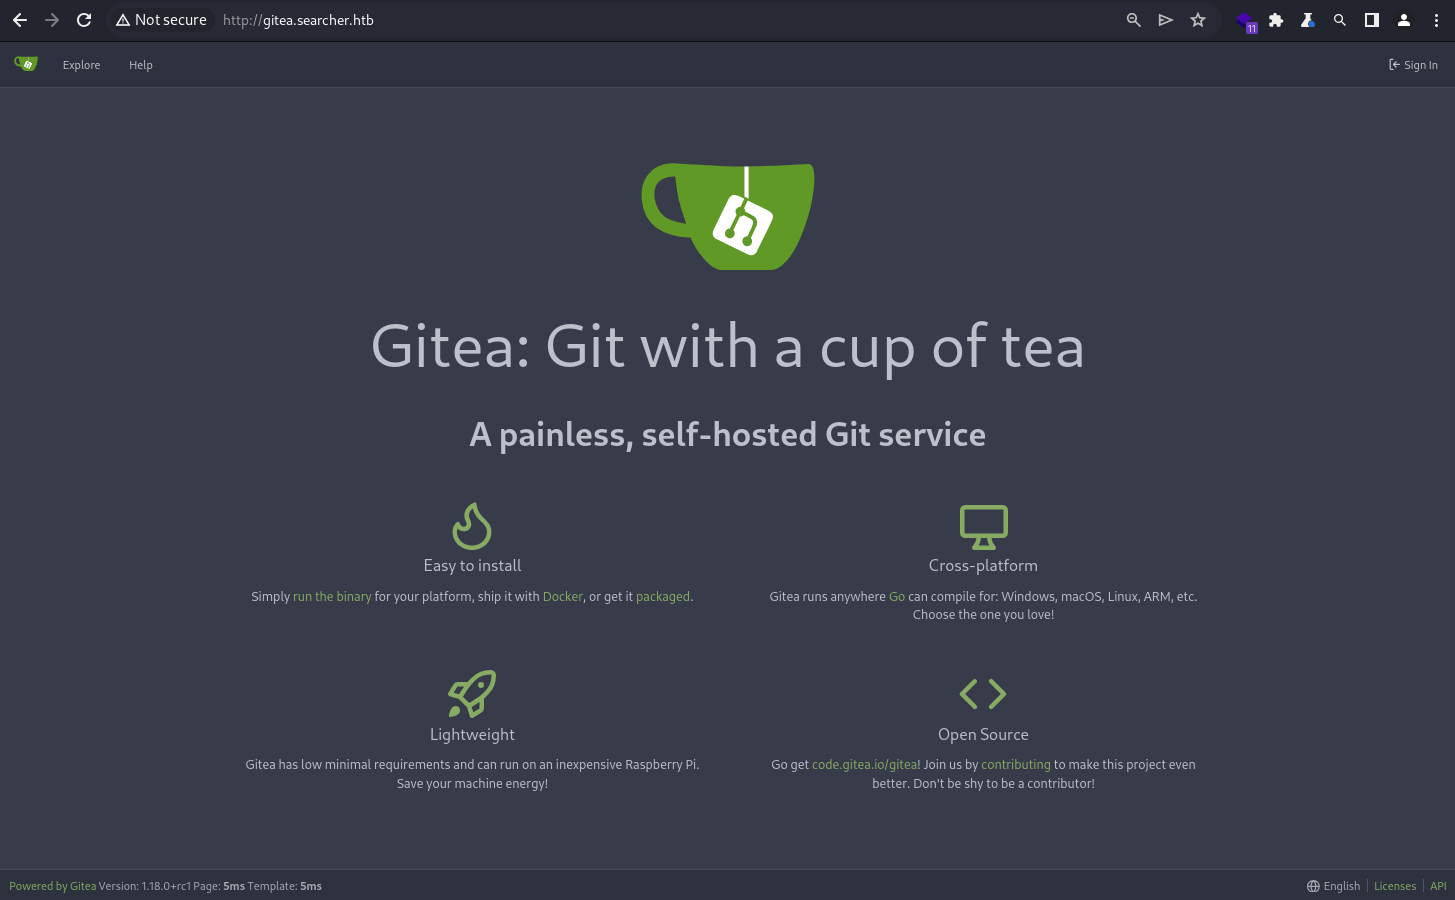Open the purple extension with badge 11
The width and height of the screenshot is (1455, 900).
1246,21
